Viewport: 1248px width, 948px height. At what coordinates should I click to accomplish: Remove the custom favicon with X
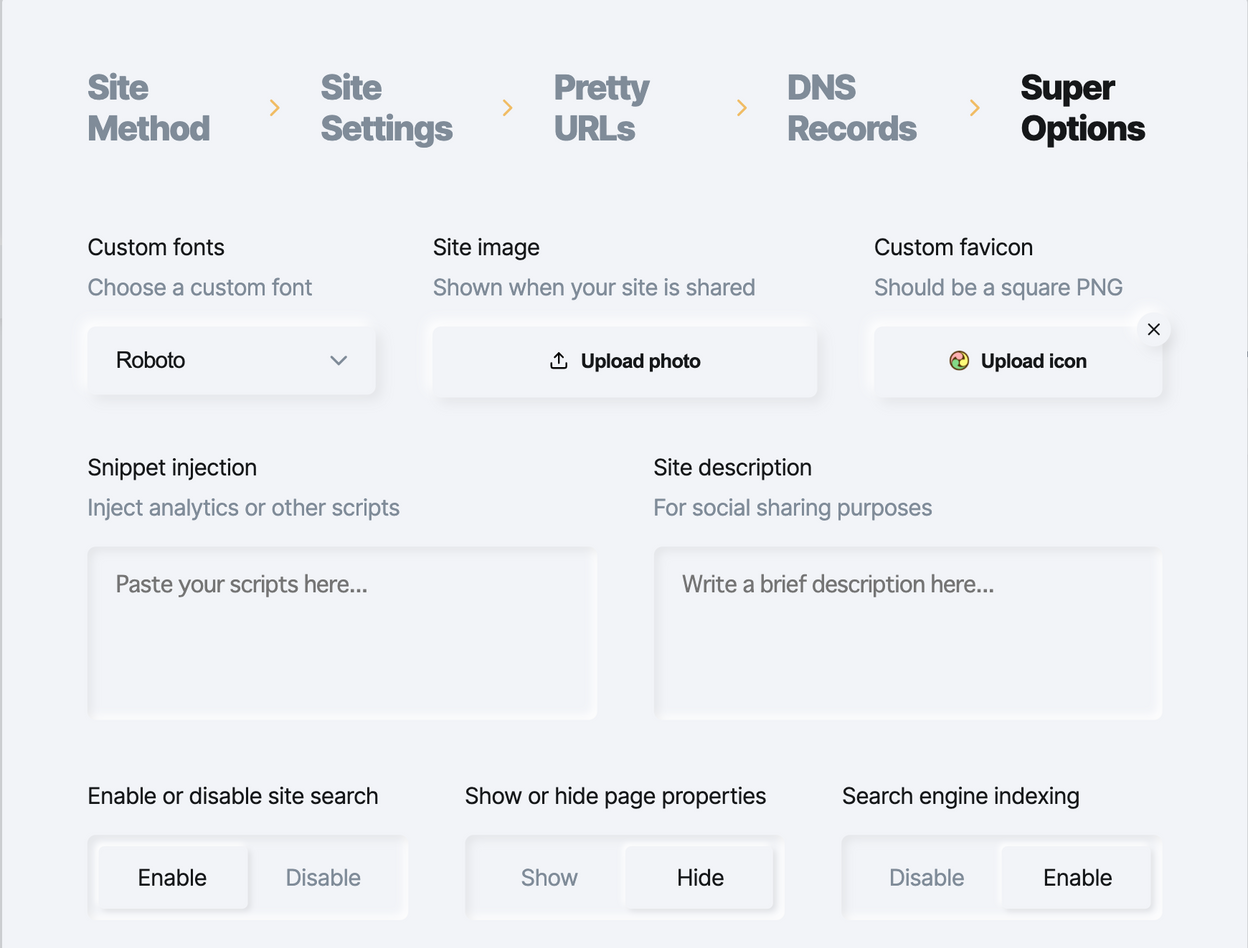(1153, 329)
